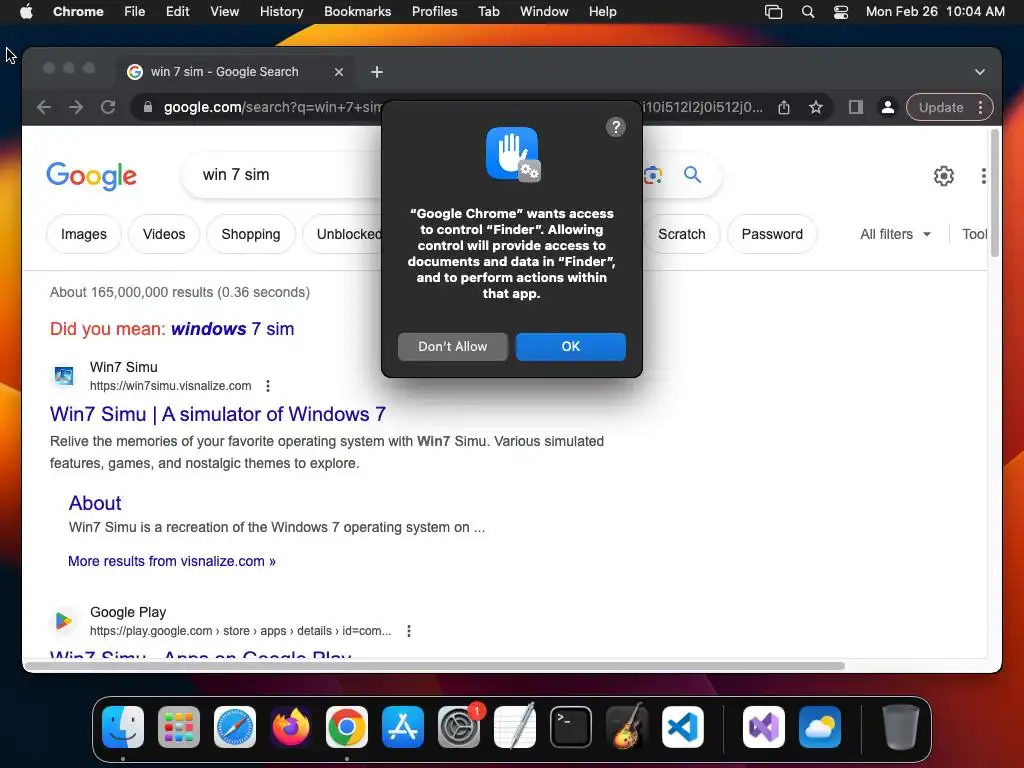This screenshot has height=768, width=1024.
Task: Open Google apps dots menu
Action: 984,176
